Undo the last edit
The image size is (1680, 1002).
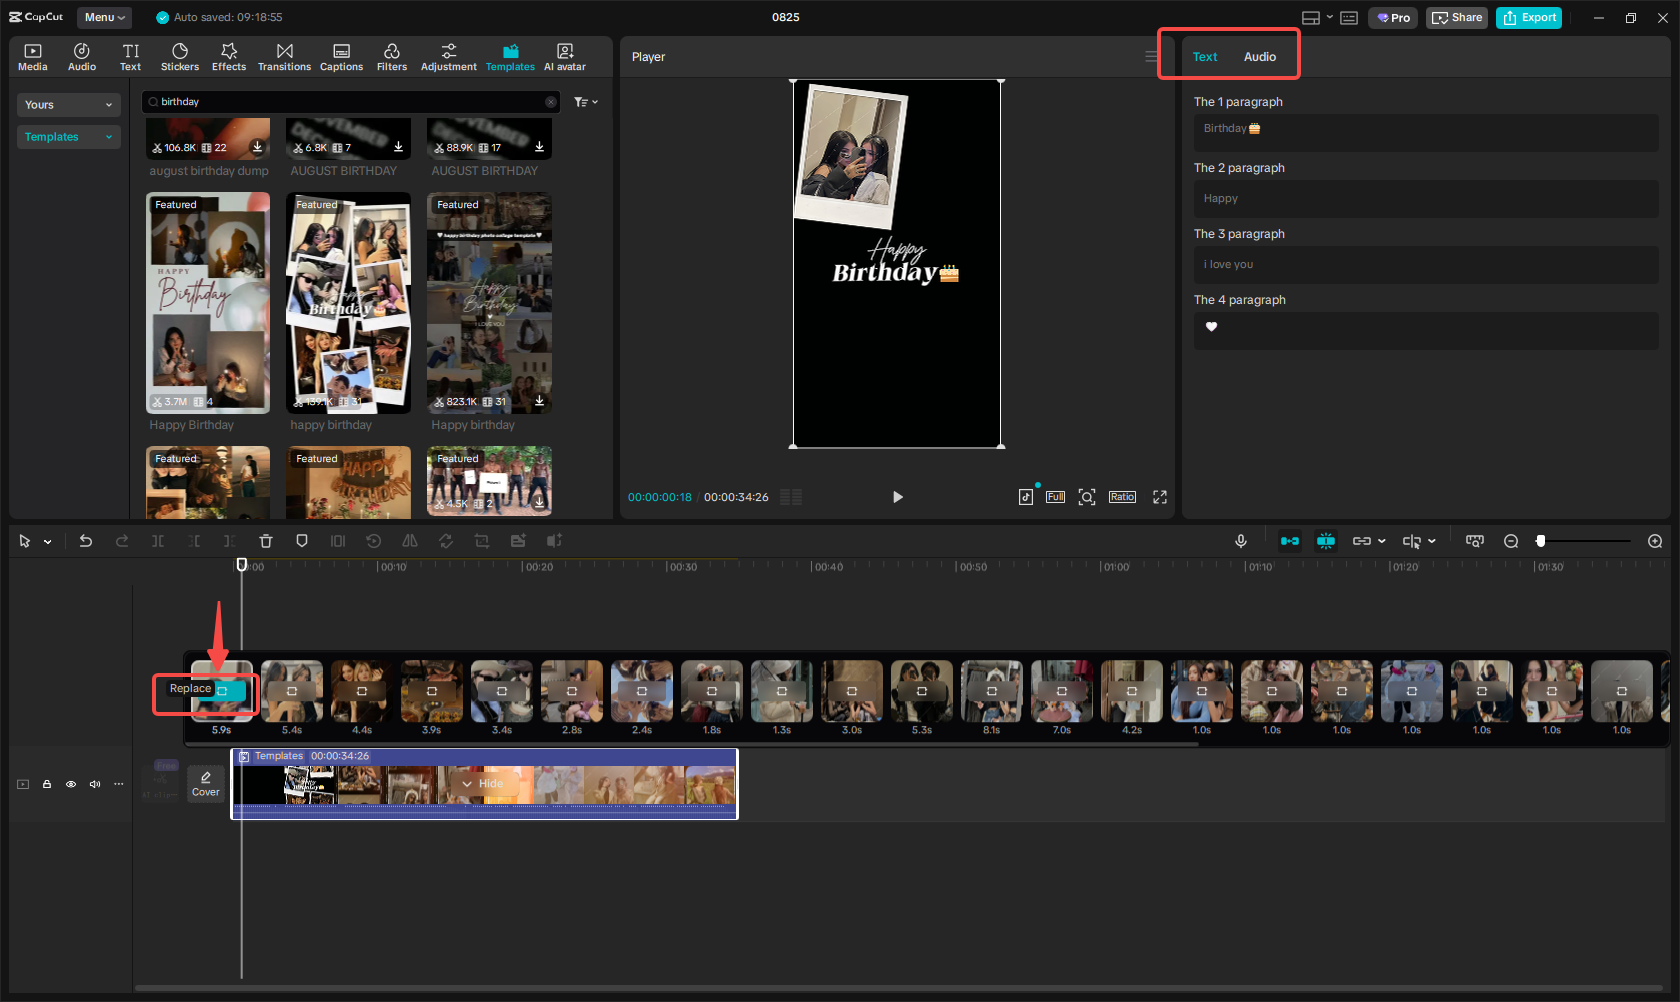[86, 540]
